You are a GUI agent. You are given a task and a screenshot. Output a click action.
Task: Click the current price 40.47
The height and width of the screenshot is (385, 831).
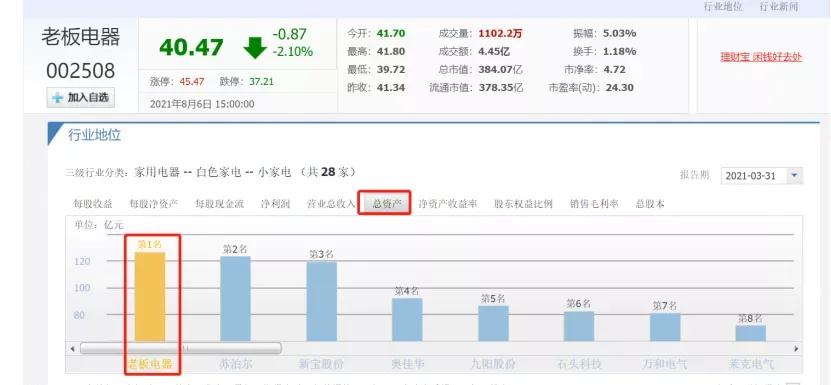tap(191, 47)
